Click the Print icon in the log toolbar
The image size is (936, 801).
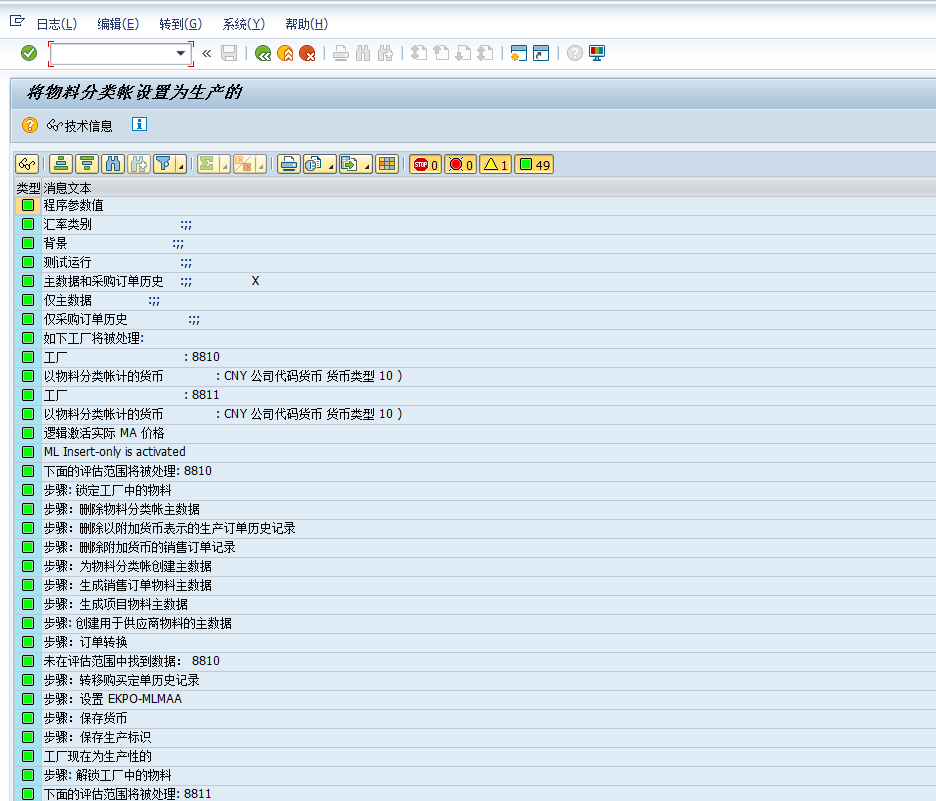(288, 163)
